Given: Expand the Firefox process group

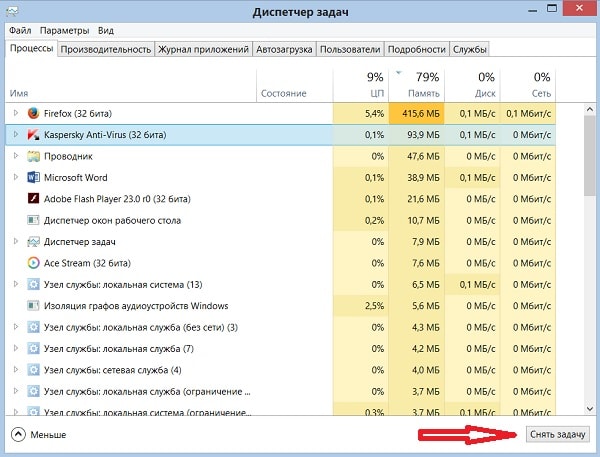Looking at the screenshot, I should (16, 113).
